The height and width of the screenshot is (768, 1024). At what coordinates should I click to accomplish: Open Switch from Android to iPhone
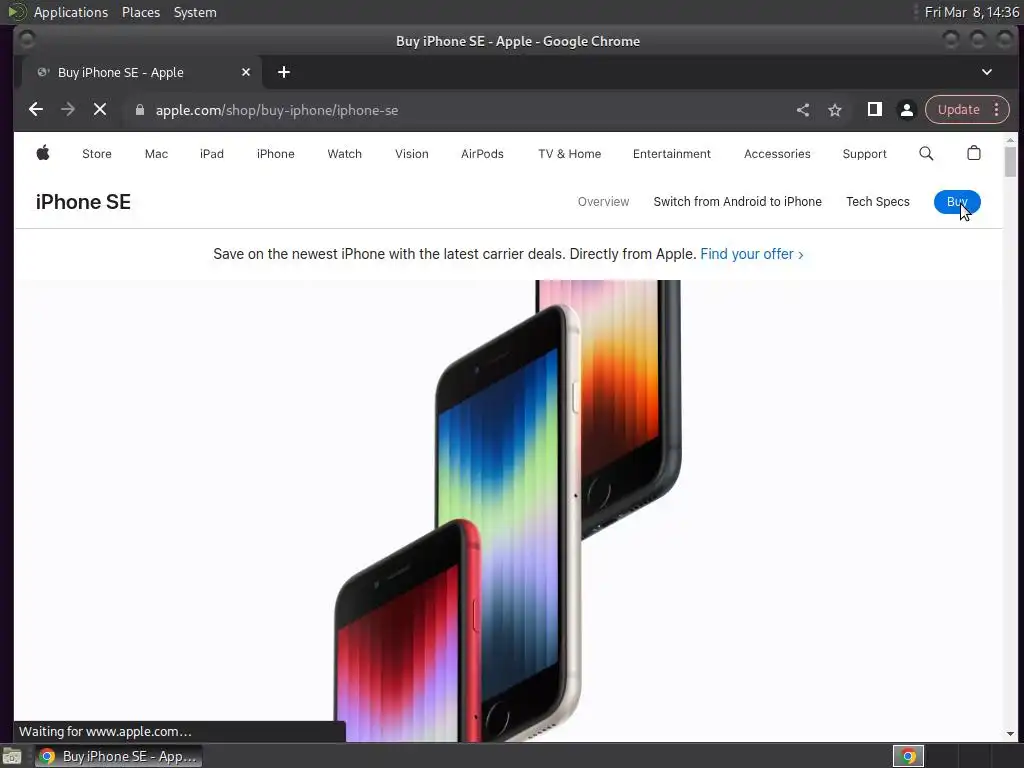pos(737,202)
